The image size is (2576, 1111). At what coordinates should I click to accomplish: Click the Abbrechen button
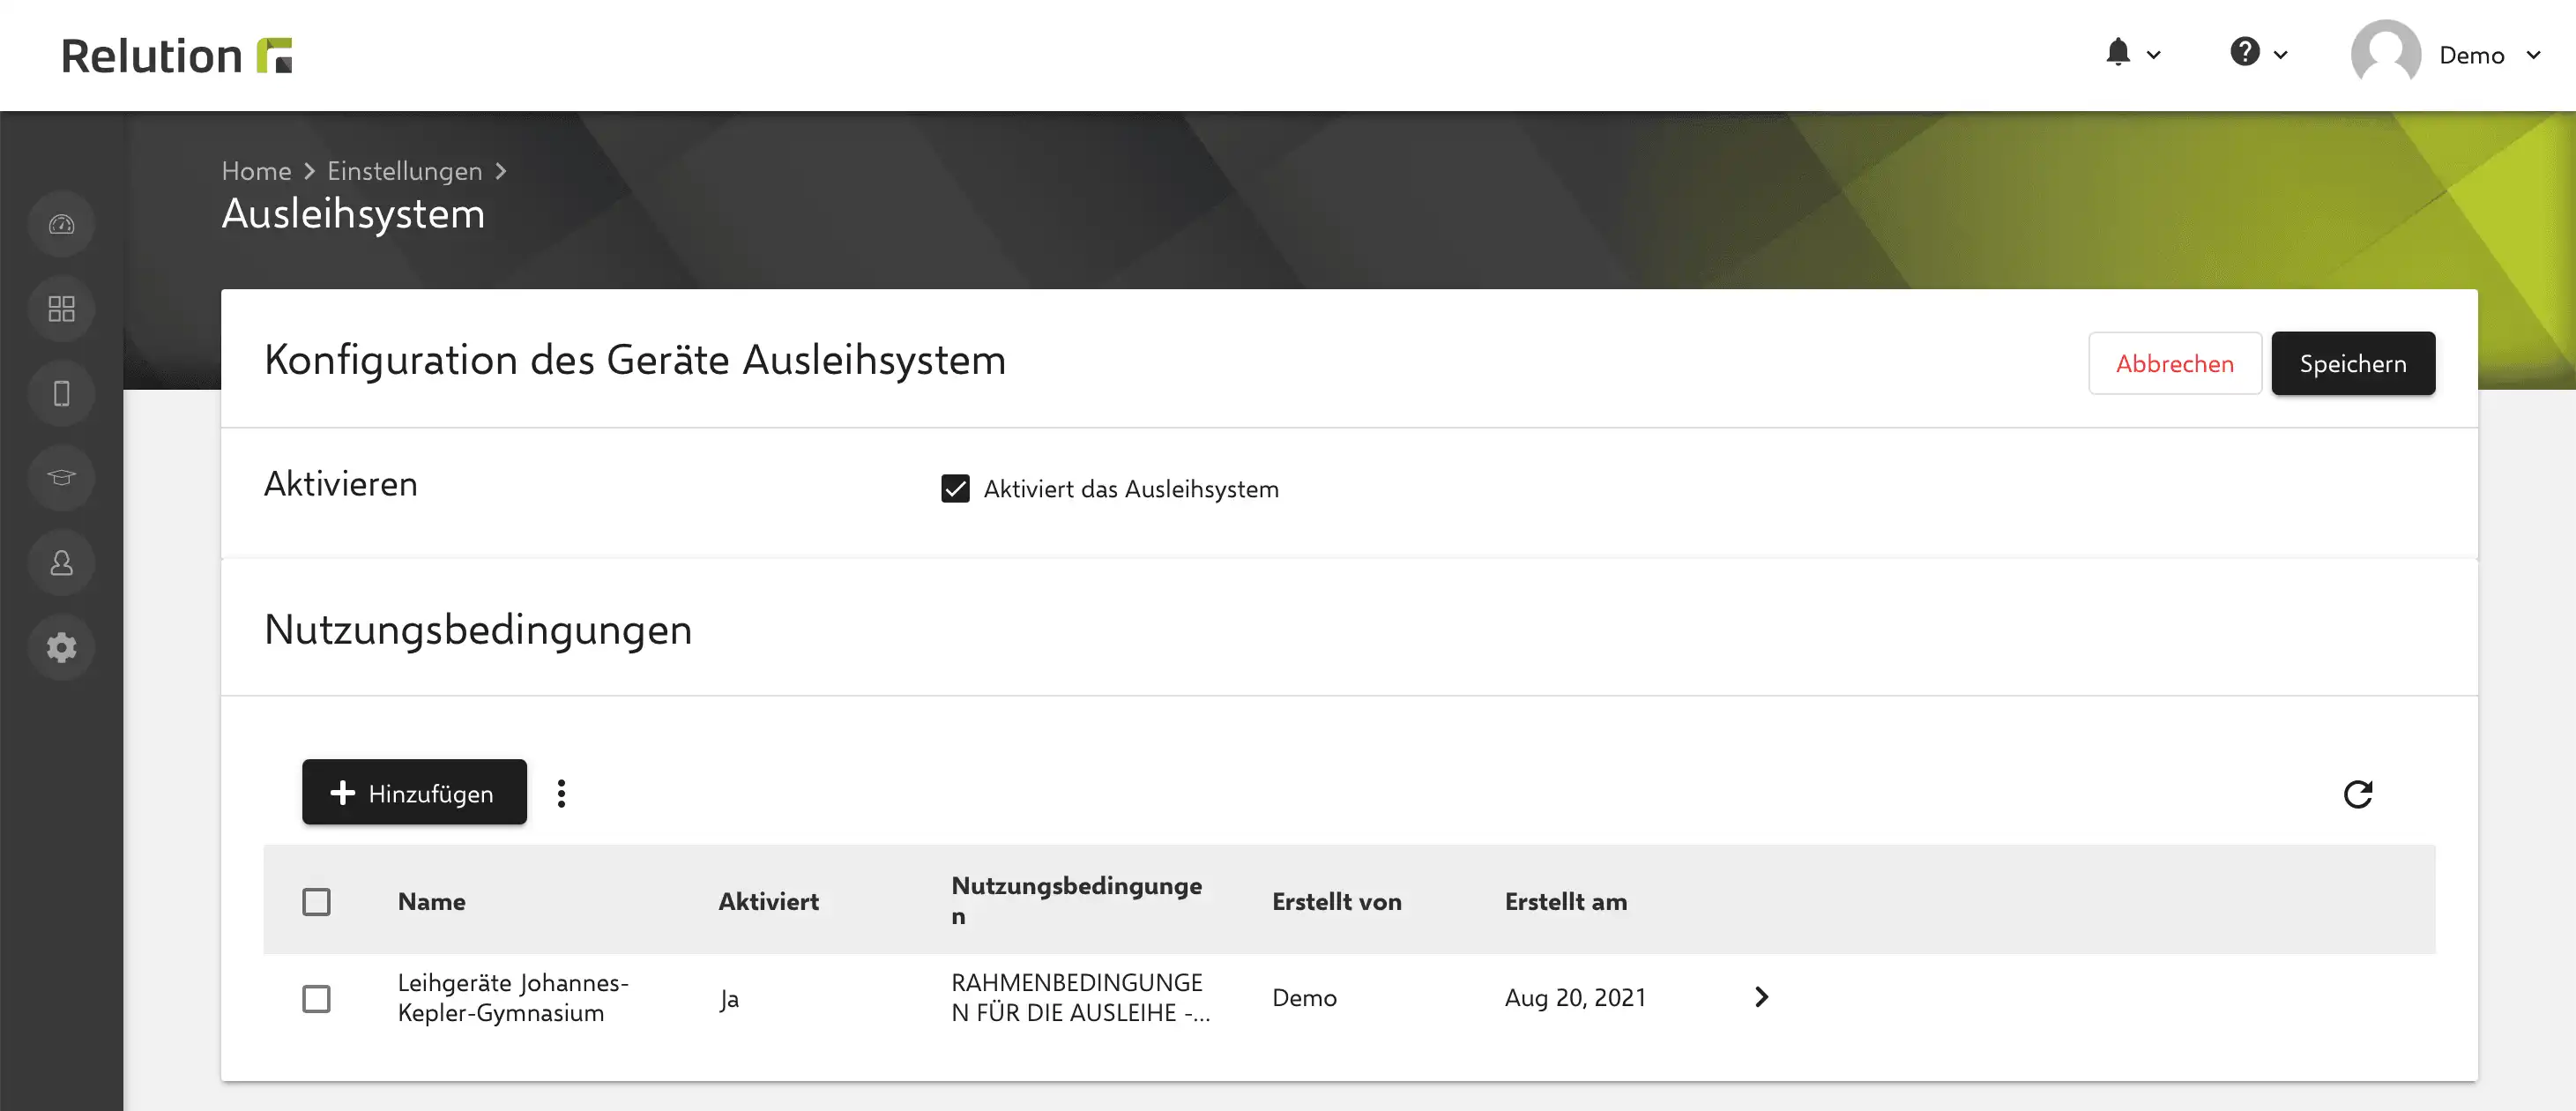pyautogui.click(x=2174, y=363)
